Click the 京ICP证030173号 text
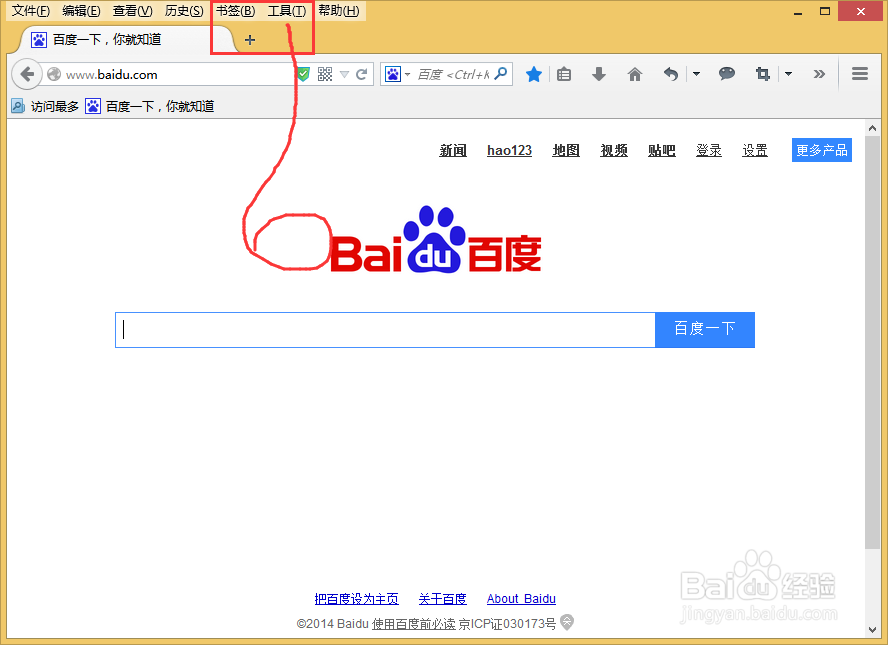 (x=507, y=623)
